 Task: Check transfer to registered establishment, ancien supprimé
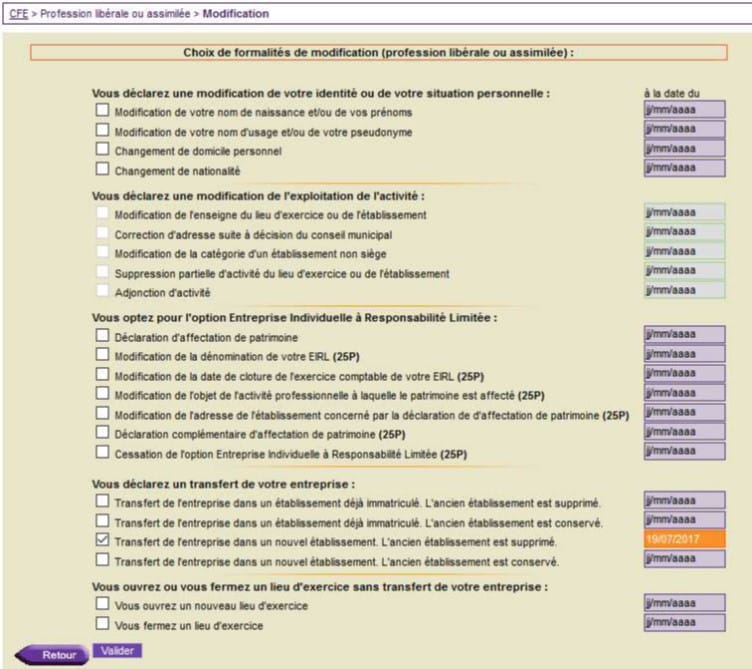click(102, 501)
